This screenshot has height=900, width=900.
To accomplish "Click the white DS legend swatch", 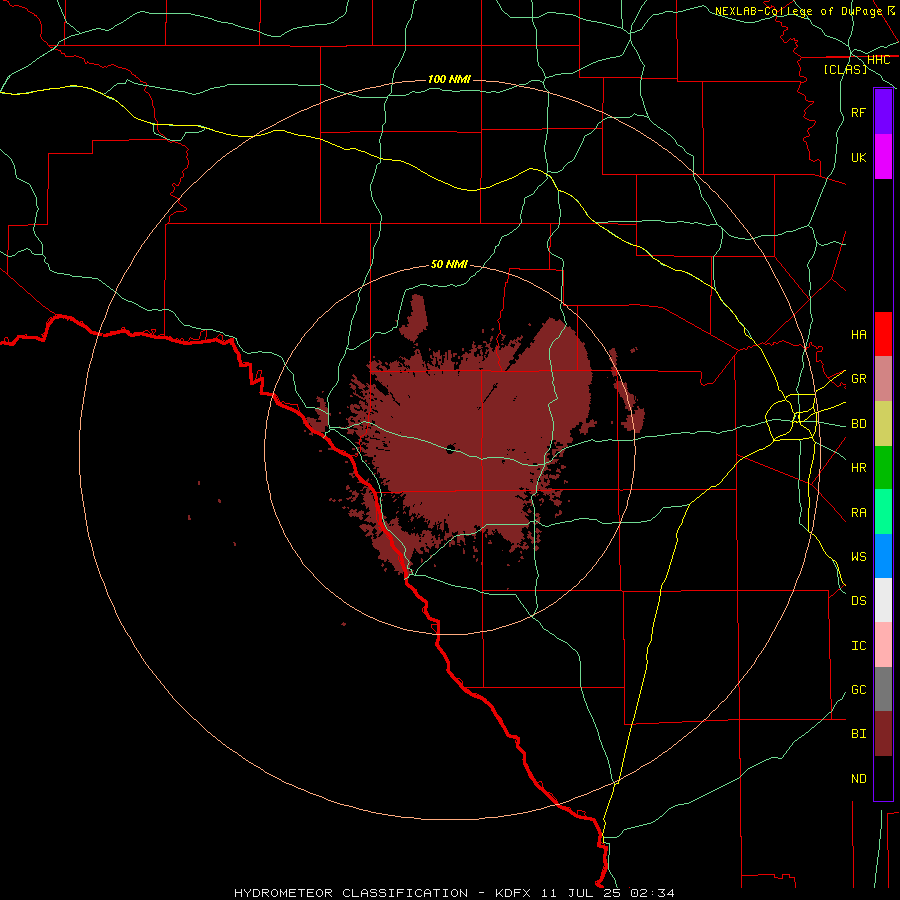I will [x=883, y=600].
